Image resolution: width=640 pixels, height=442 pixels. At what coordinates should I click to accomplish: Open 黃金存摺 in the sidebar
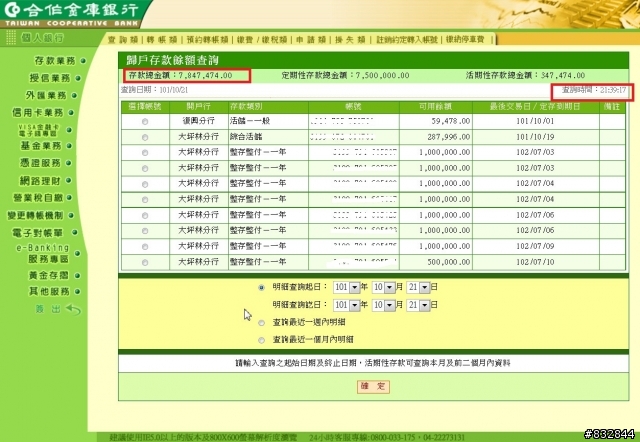(48, 275)
